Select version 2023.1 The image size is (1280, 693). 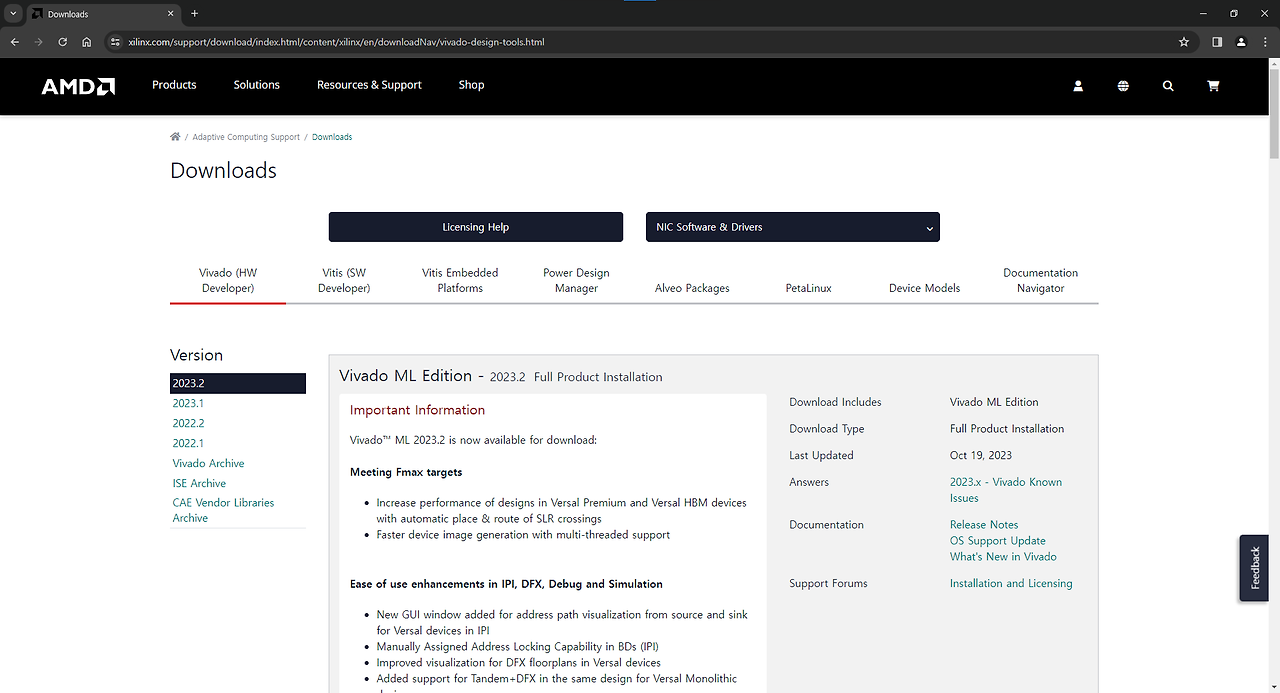click(x=188, y=403)
